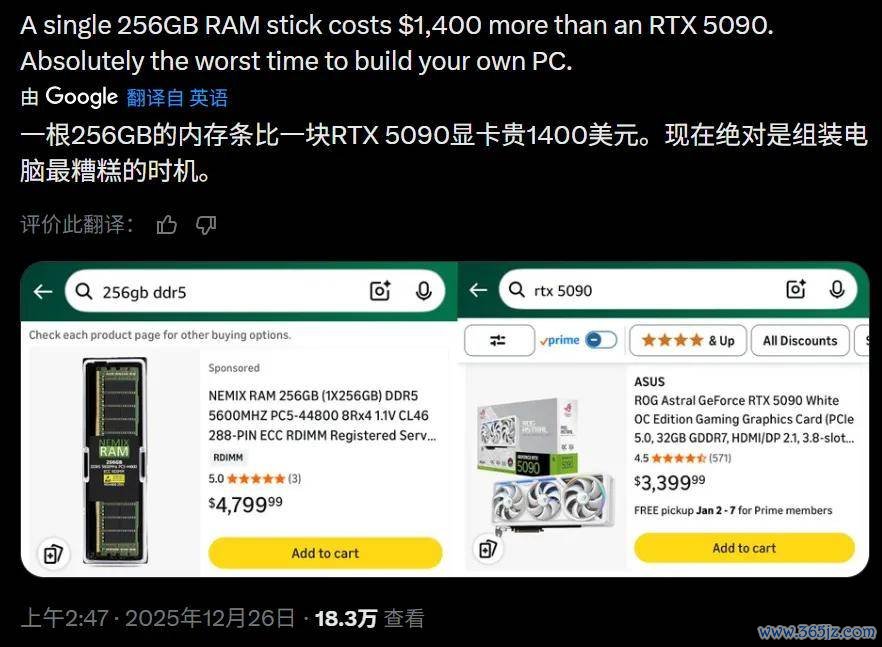This screenshot has height=647, width=882.
Task: Tap back arrow beside 256gb ddr5 search
Action: (x=43, y=291)
